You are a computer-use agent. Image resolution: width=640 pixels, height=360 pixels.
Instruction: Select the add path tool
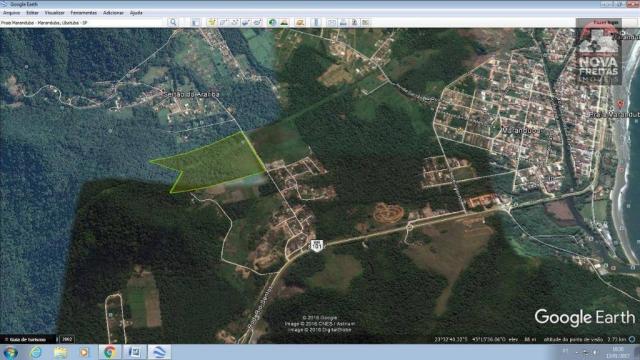click(234, 22)
